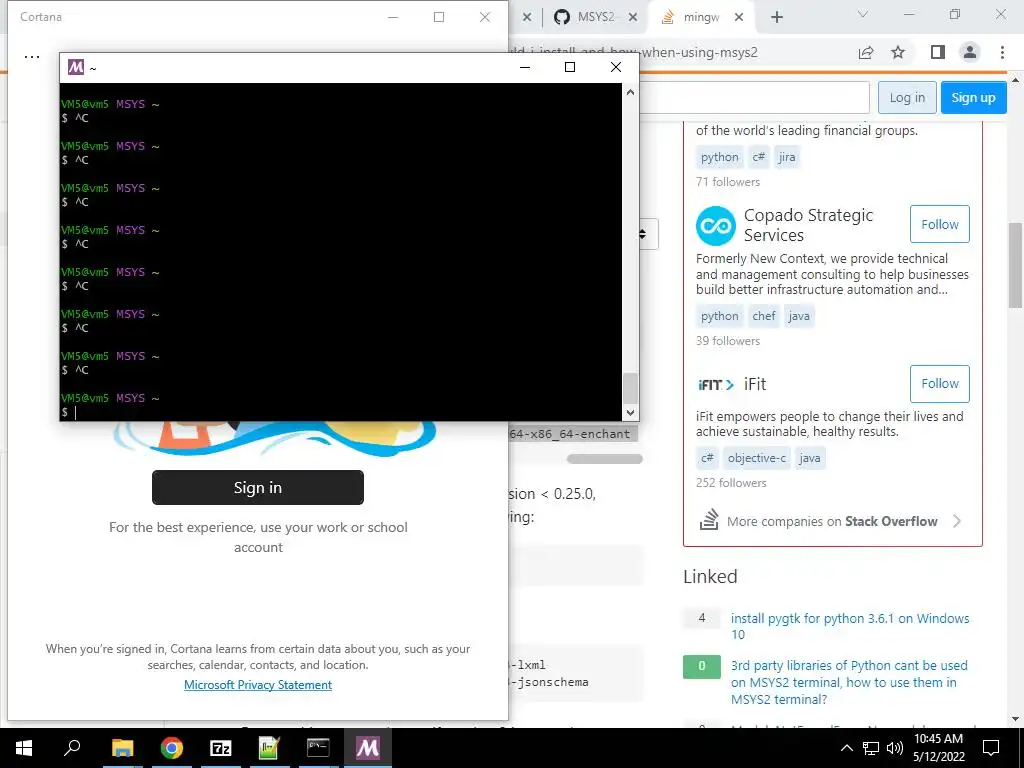Open Copado Strategic Services company link
Image resolution: width=1024 pixels, height=768 pixels.
[808, 225]
